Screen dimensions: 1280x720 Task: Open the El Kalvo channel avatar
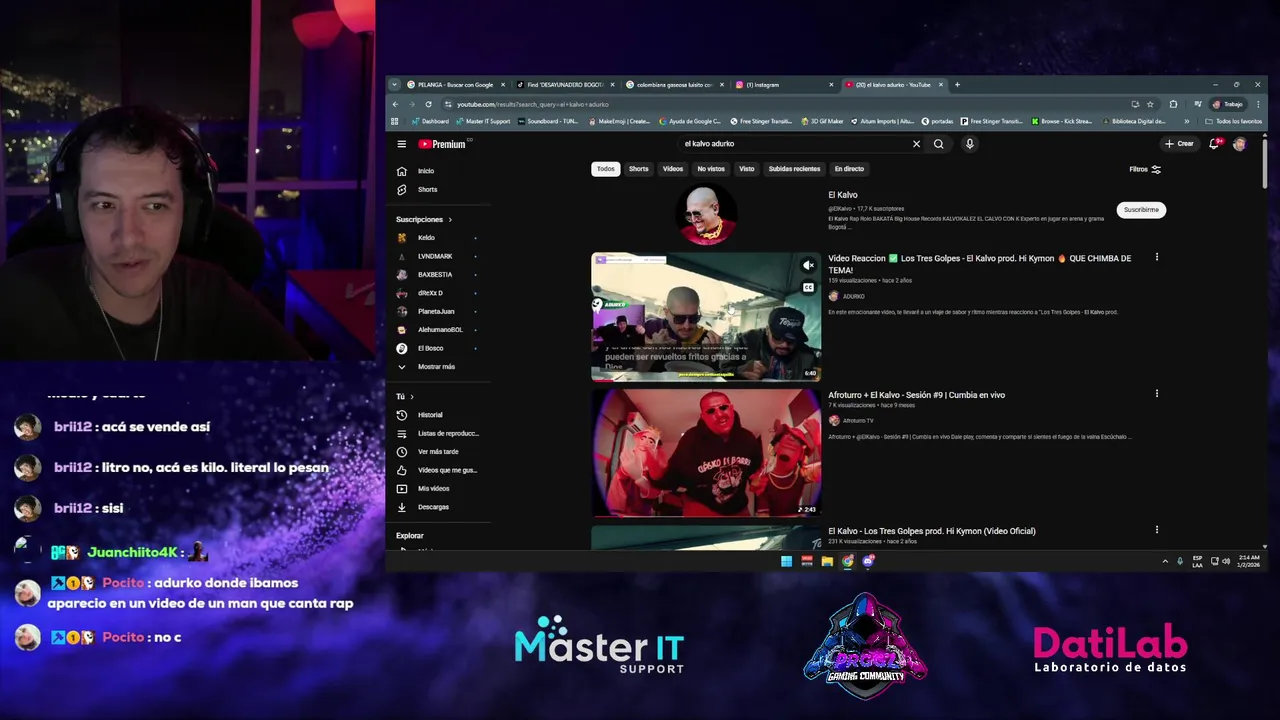click(706, 215)
